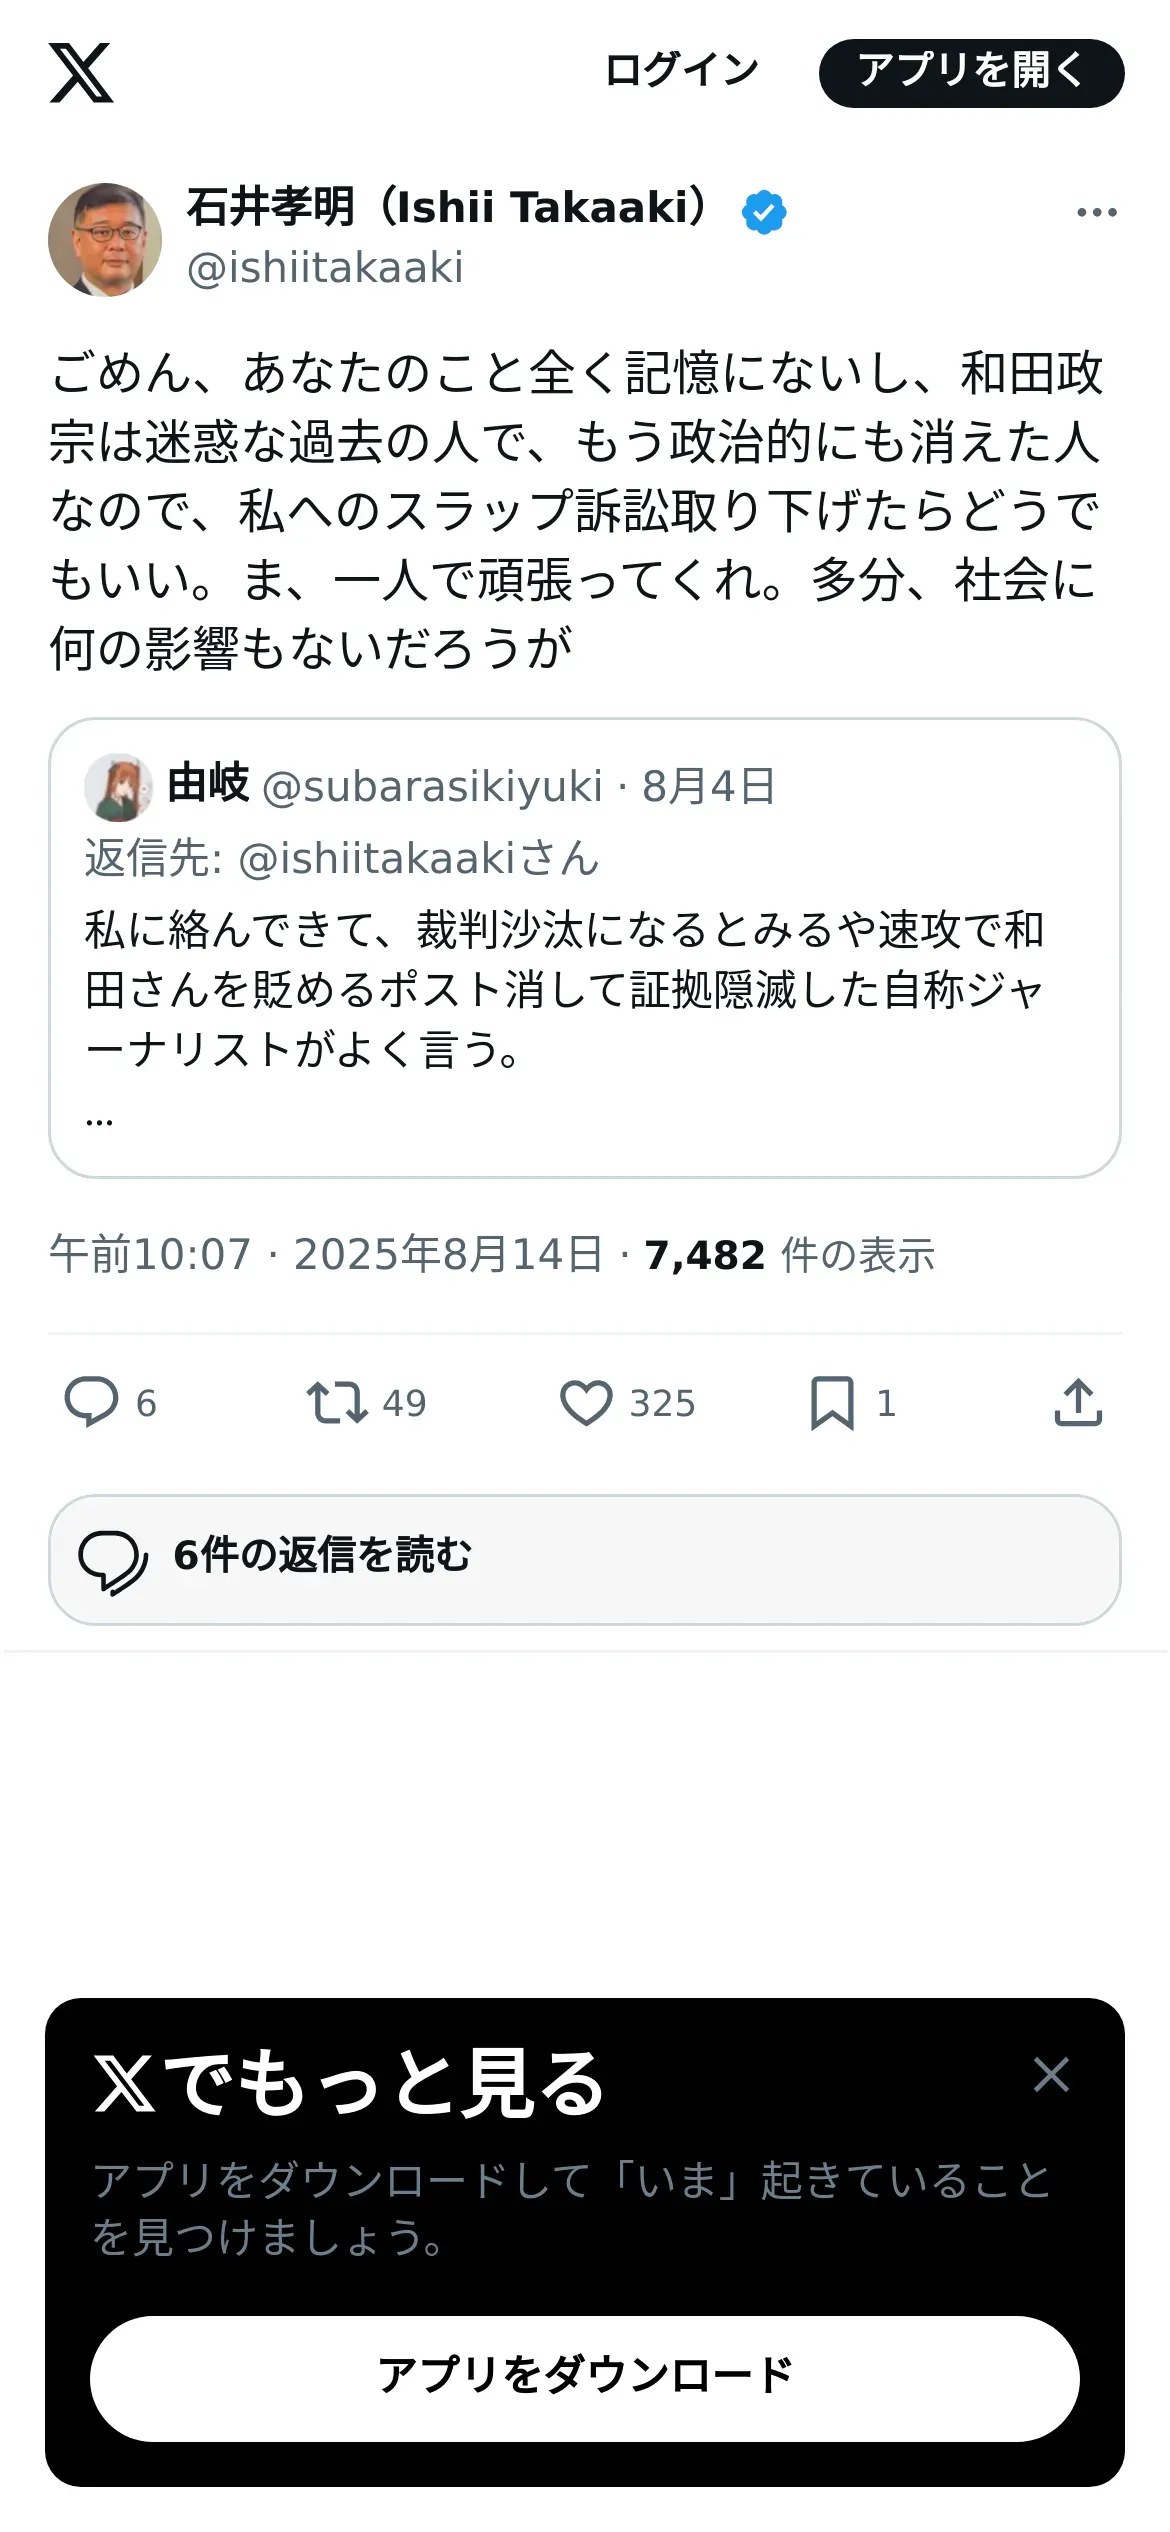Open the @ishiitakaaki handle under author name
The width and height of the screenshot is (1170, 2532).
coord(325,268)
